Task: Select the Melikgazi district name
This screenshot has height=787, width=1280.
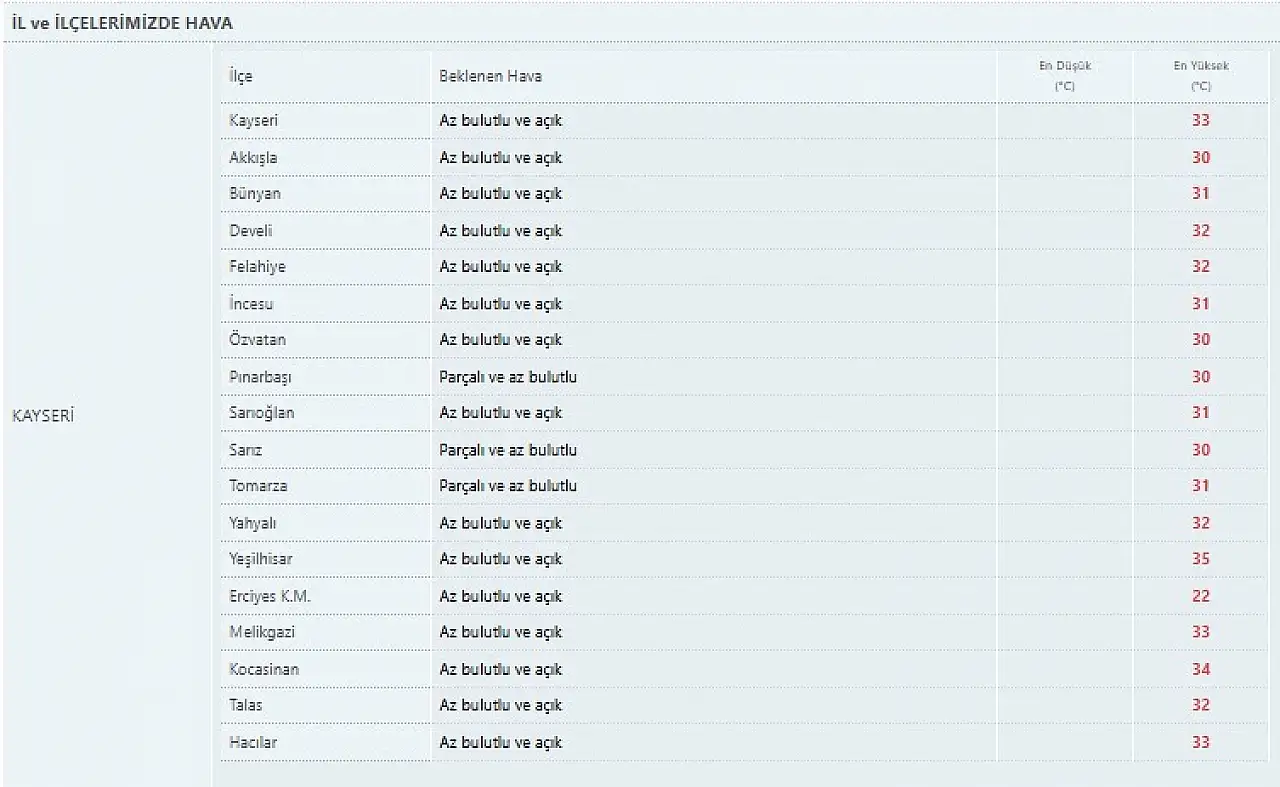Action: coord(262,632)
